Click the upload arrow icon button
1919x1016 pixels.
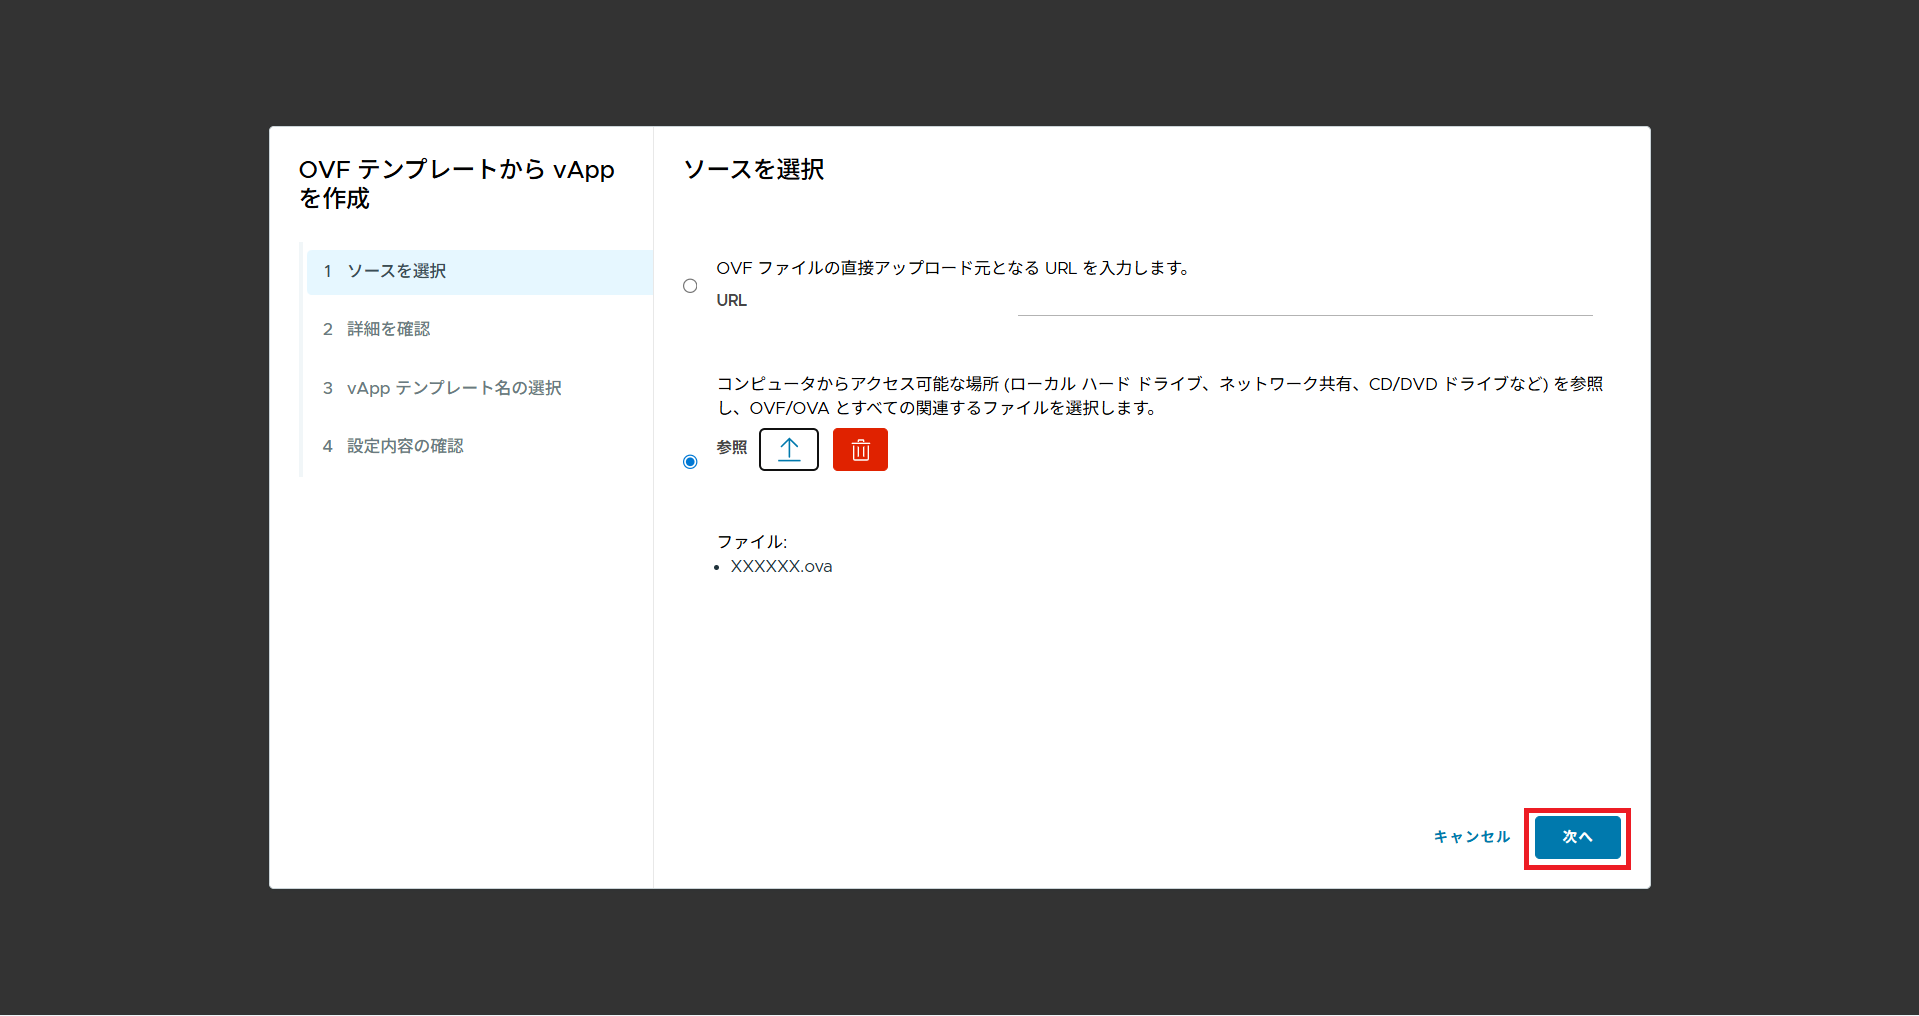(788, 450)
